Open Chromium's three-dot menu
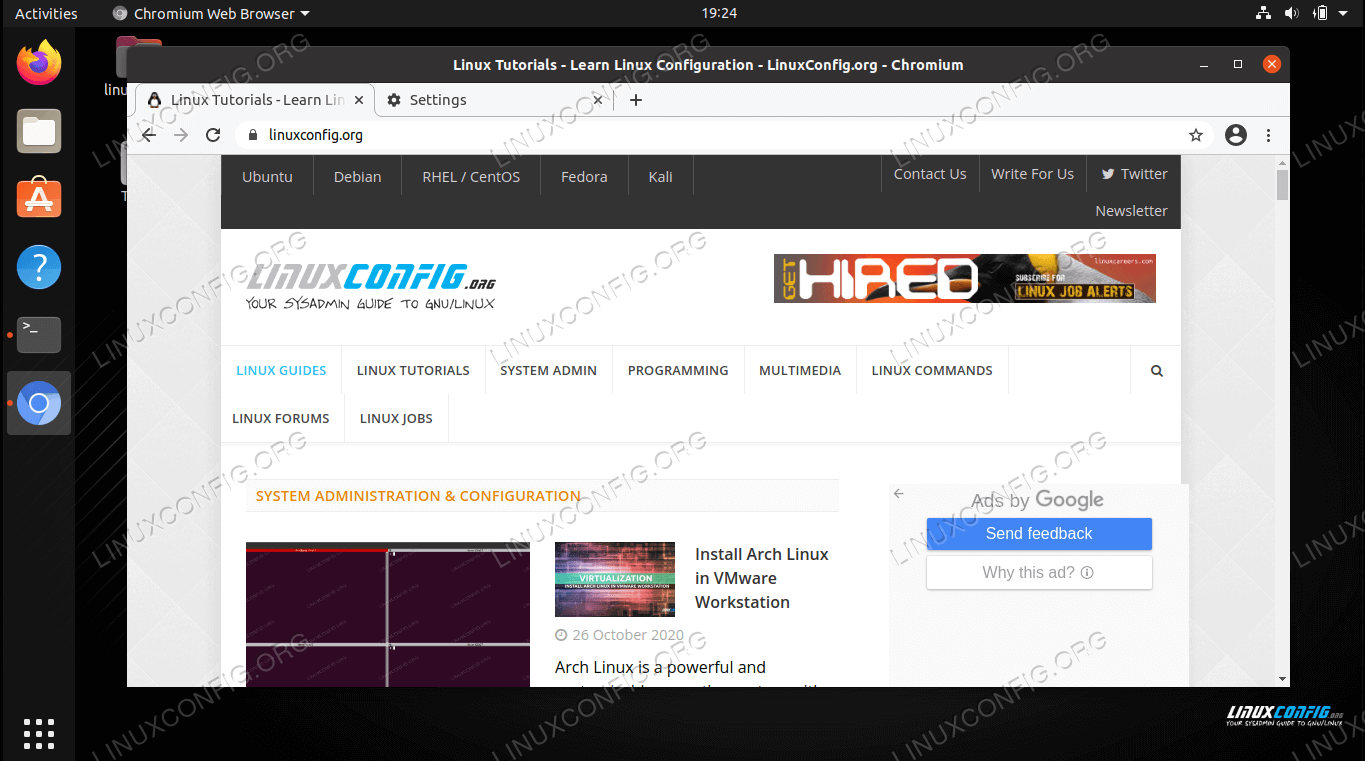This screenshot has height=761, width=1365. tap(1268, 135)
